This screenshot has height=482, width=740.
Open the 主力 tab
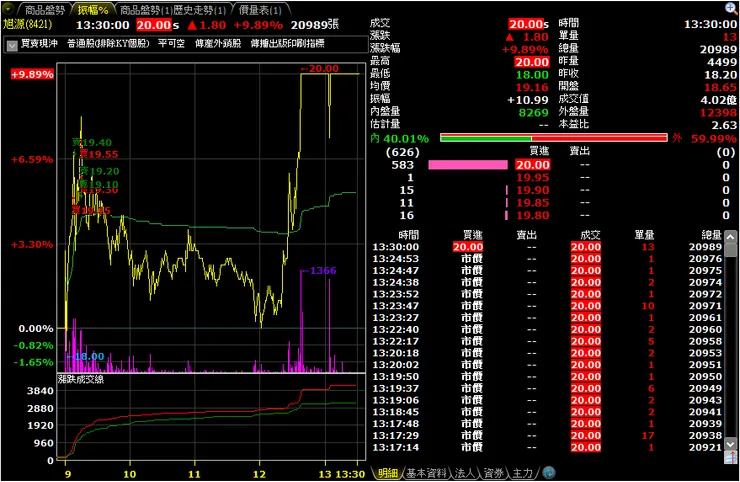[x=522, y=473]
